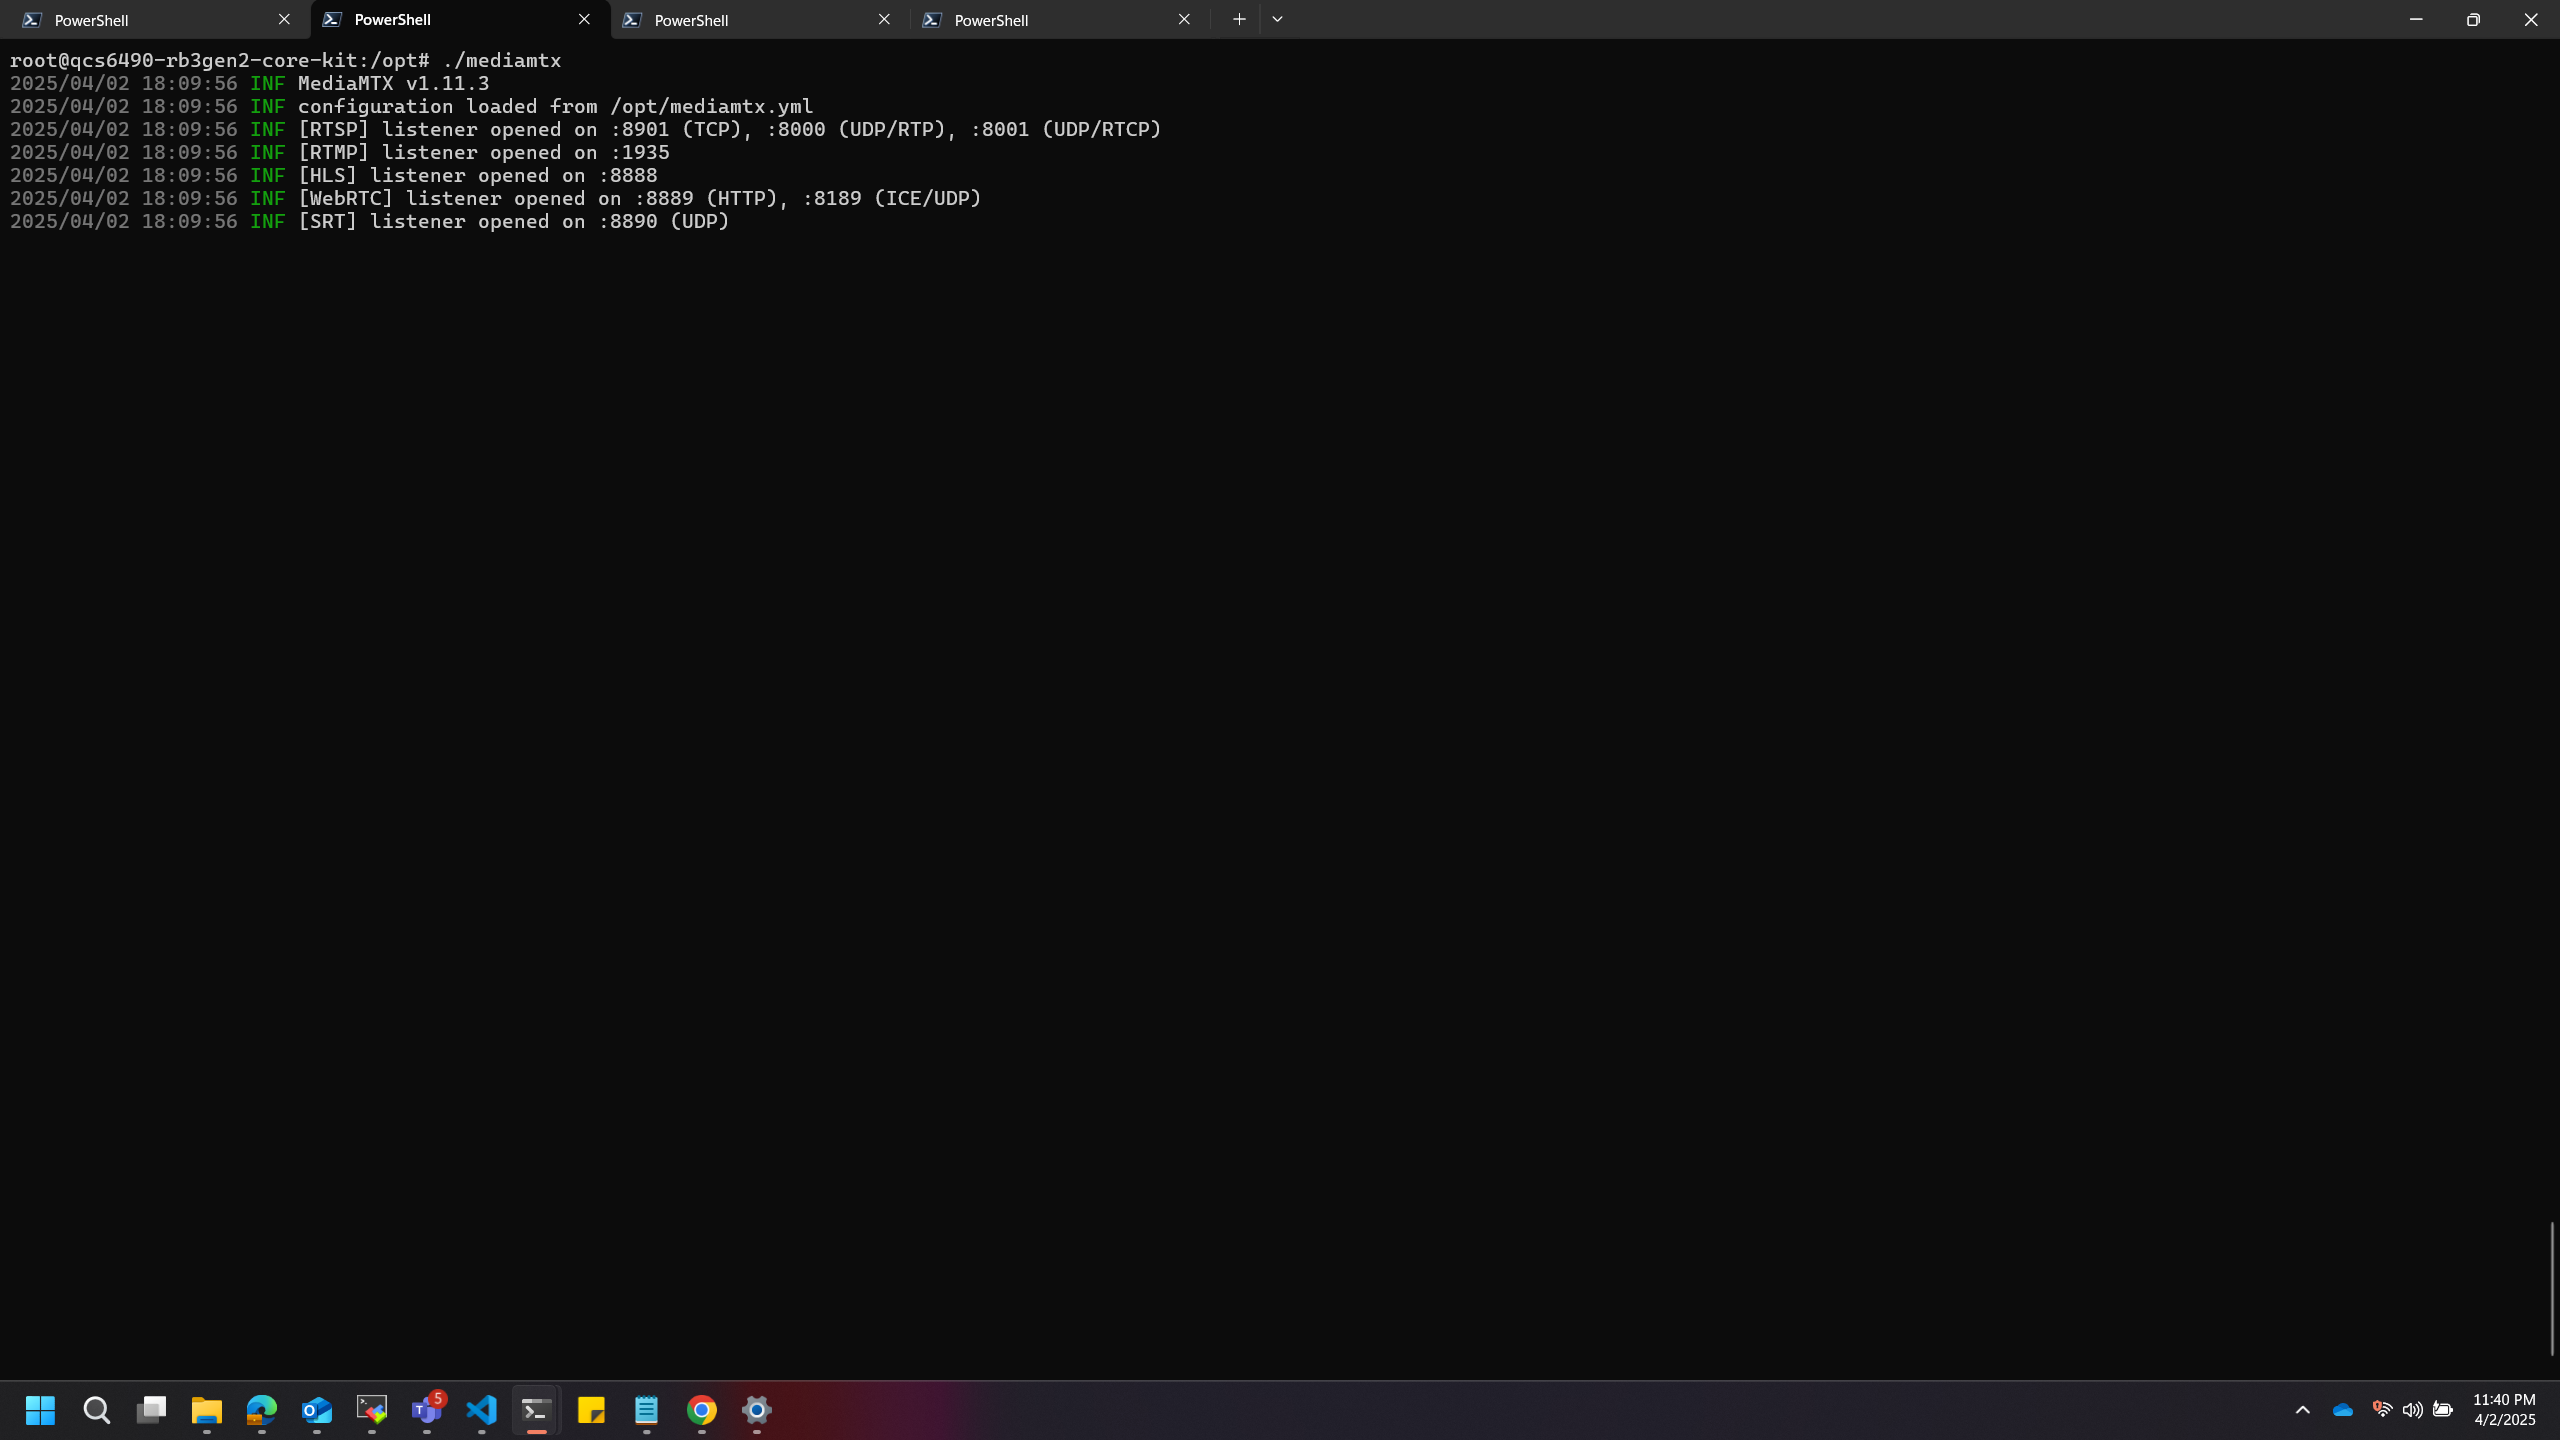Open a new terminal tab with plus
Screen dimensions: 2560x1440
1239,19
